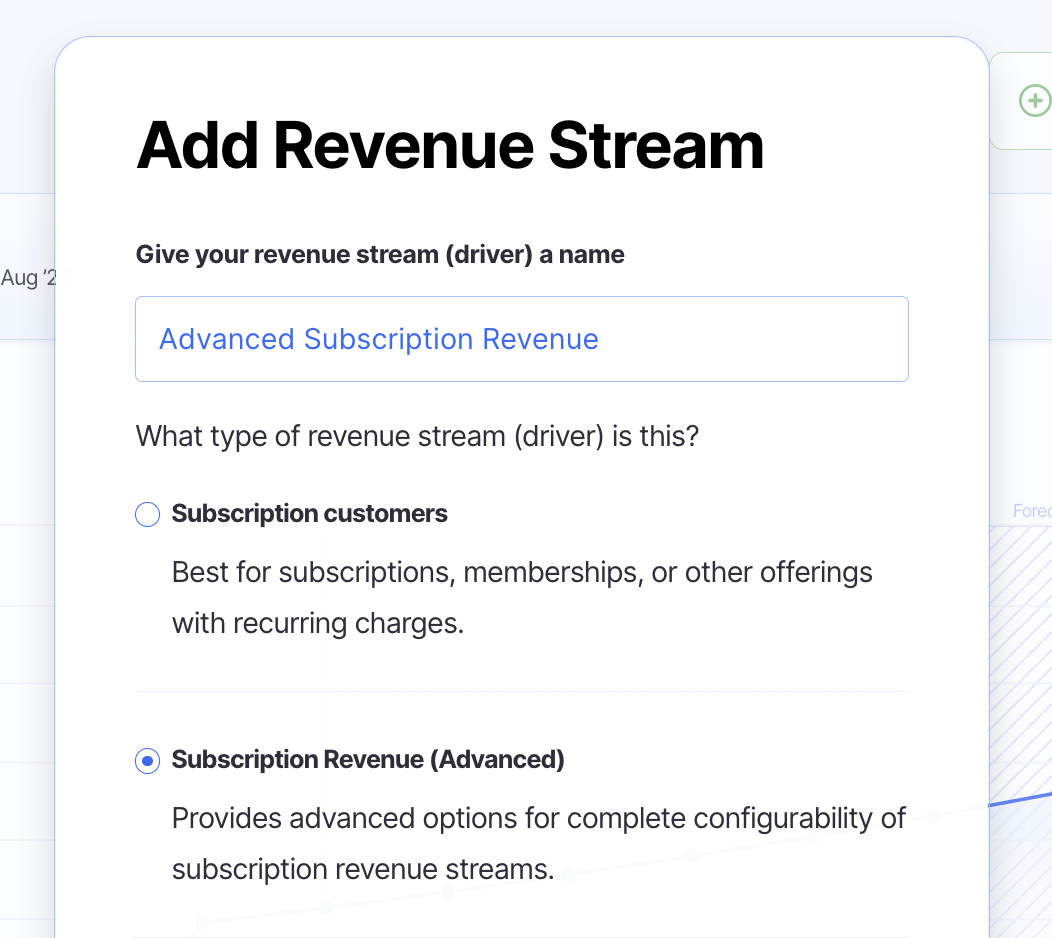Click the 'Subscription customers' option label
The height and width of the screenshot is (938, 1052).
309,514
